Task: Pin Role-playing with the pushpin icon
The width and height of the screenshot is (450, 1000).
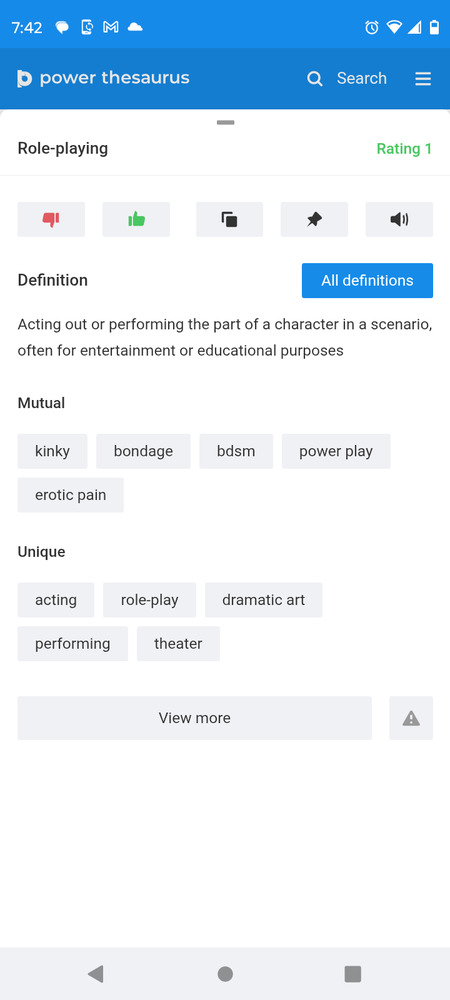Action: coord(314,219)
